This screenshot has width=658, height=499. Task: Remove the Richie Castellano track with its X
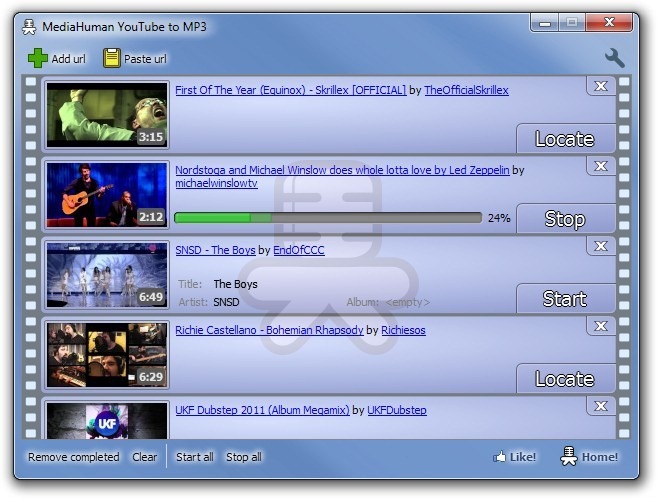[x=601, y=326]
